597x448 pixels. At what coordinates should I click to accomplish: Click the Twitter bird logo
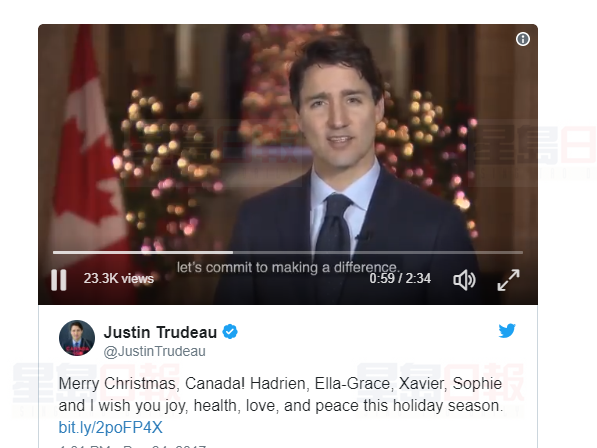[507, 330]
